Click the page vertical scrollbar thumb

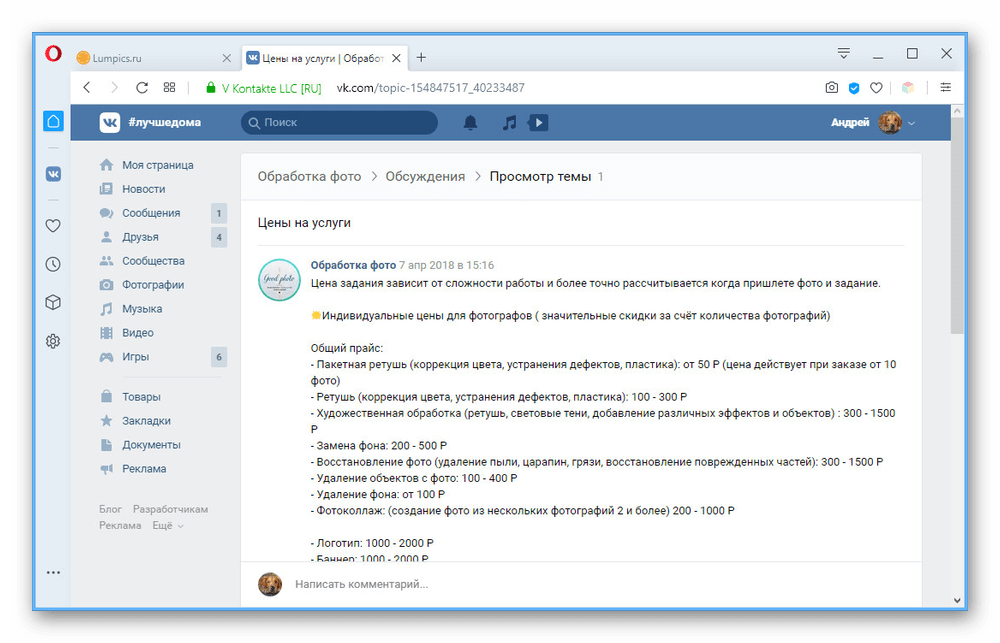tap(957, 225)
